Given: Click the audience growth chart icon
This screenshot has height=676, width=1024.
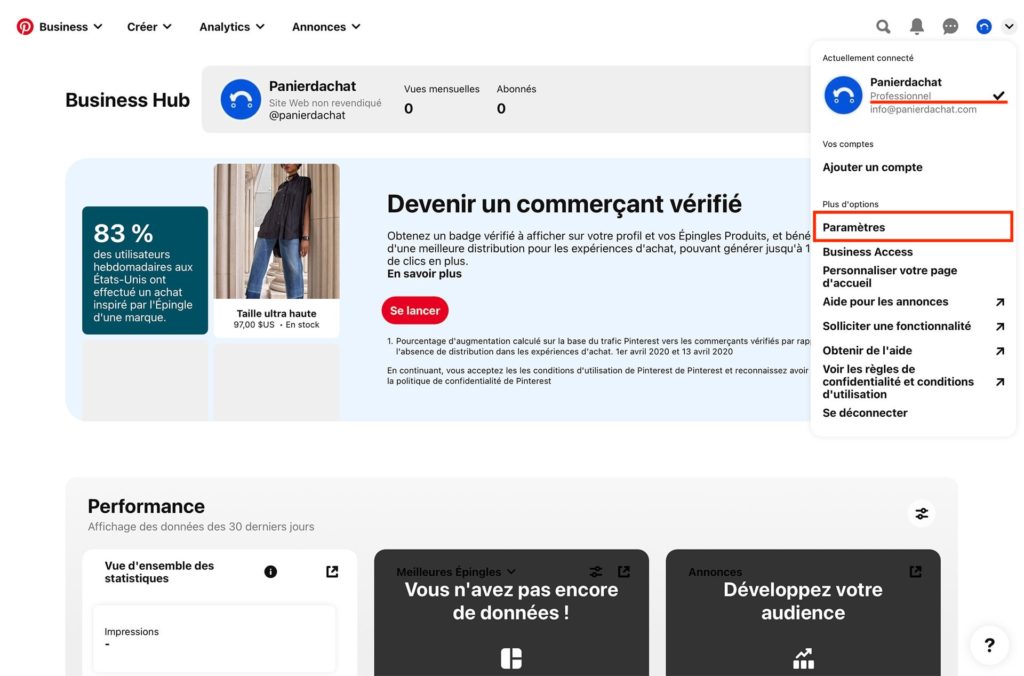Looking at the screenshot, I should pos(803,658).
